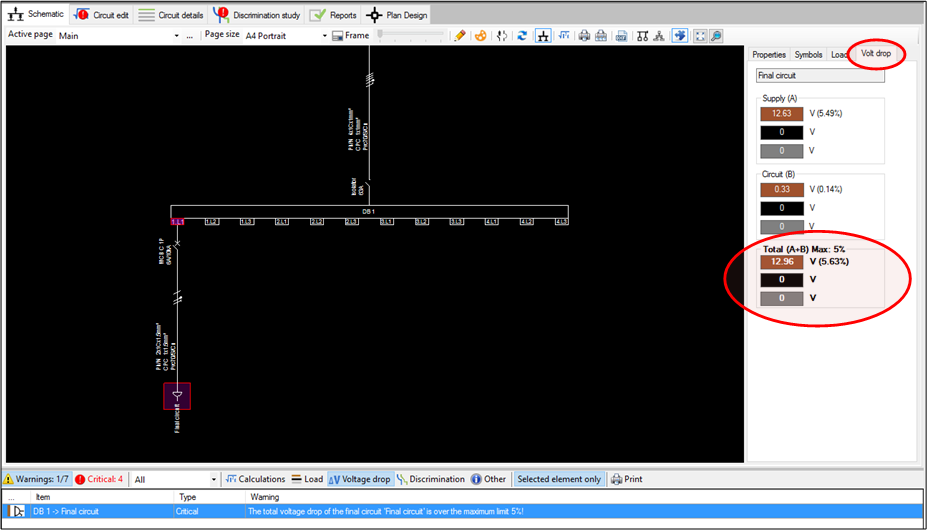Toggle the Discrimination warning filter
Screen dimensions: 927x530
click(x=430, y=479)
